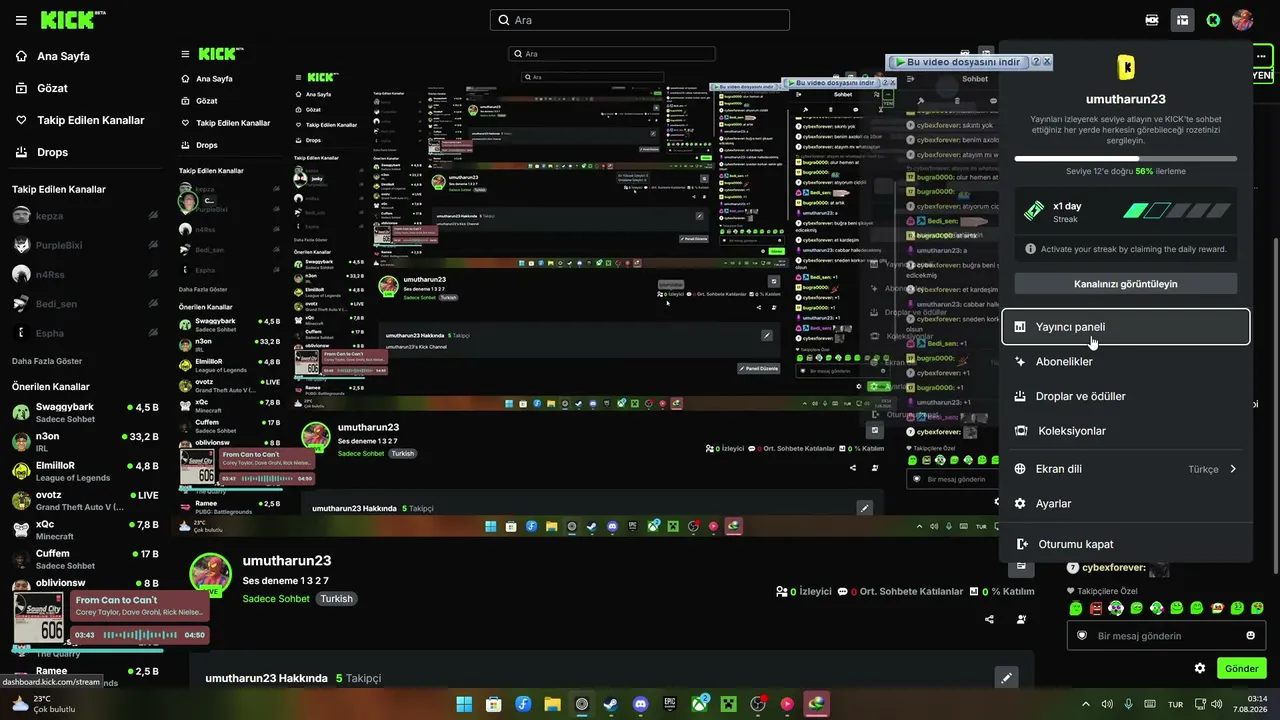Open Koleksiyonlar from the profile menu
The width and height of the screenshot is (1280, 720).
coord(1126,431)
